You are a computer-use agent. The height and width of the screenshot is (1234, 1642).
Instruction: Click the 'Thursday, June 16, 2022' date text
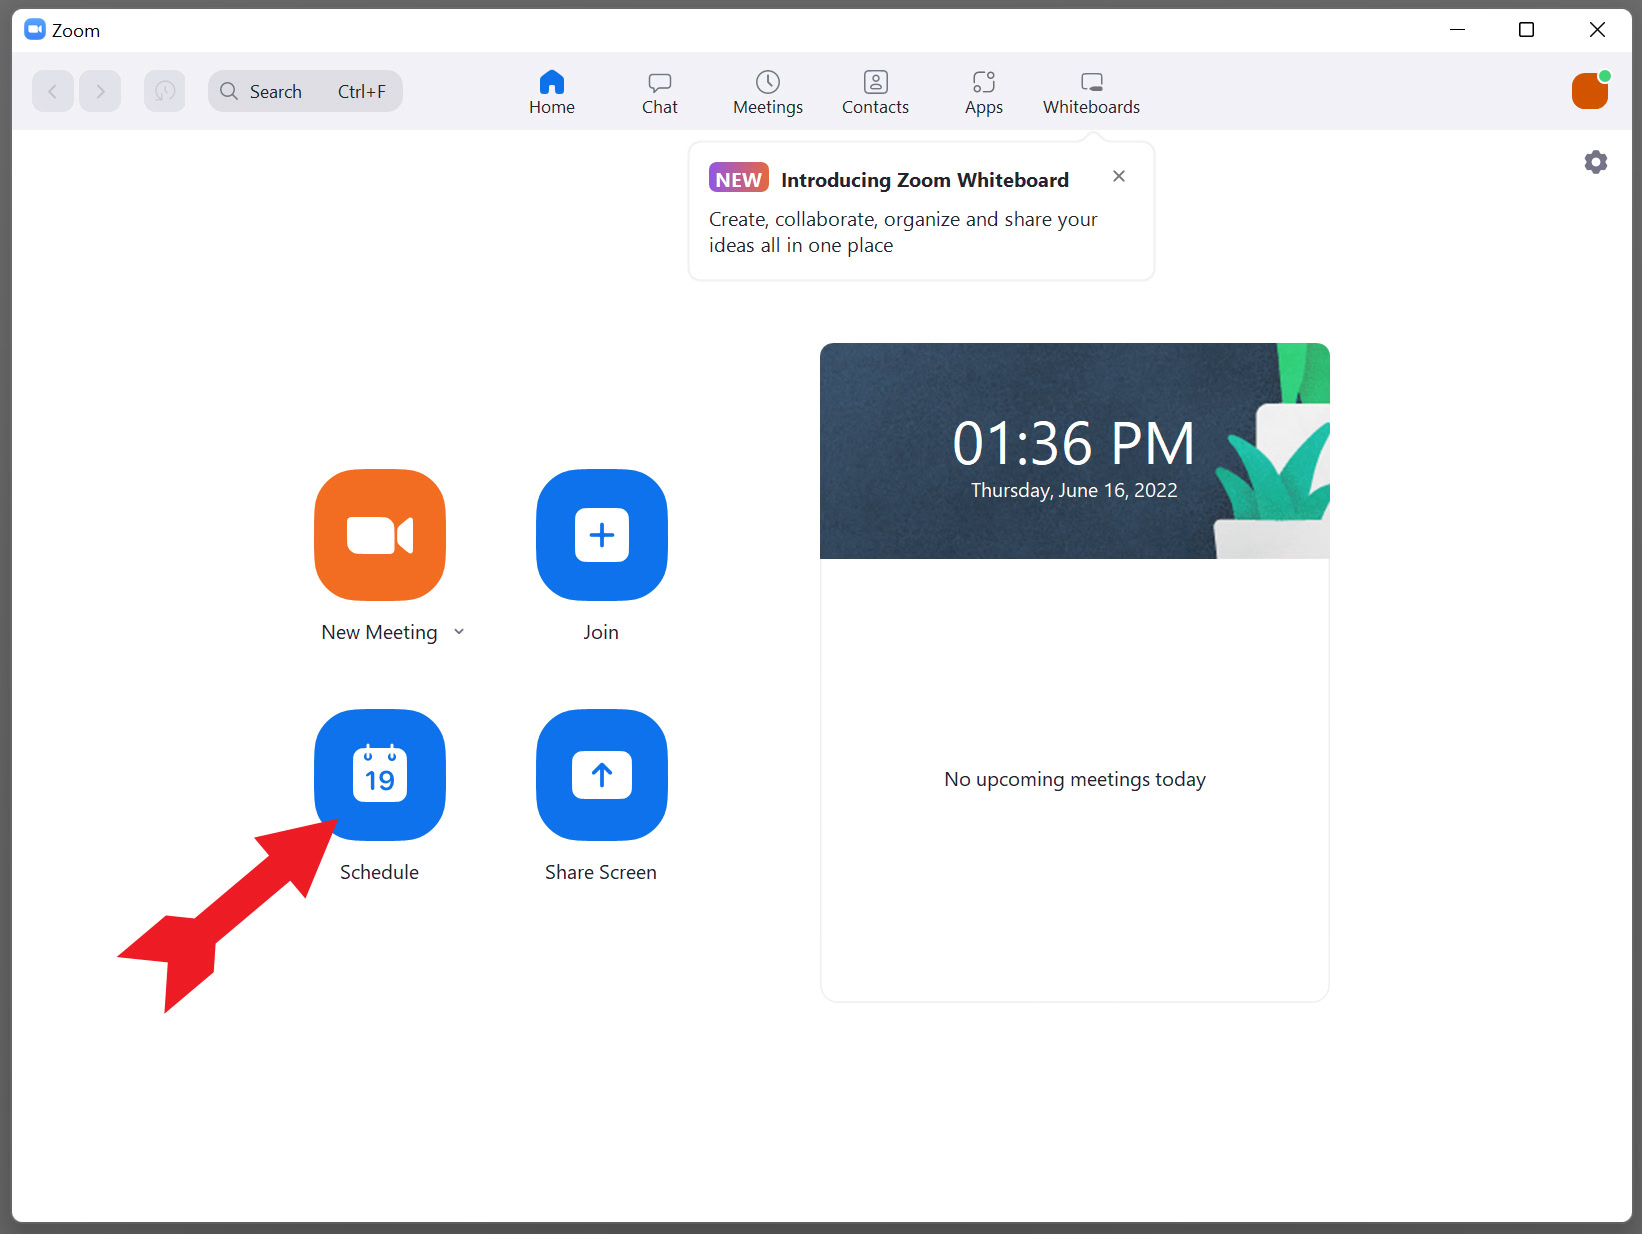click(1074, 490)
